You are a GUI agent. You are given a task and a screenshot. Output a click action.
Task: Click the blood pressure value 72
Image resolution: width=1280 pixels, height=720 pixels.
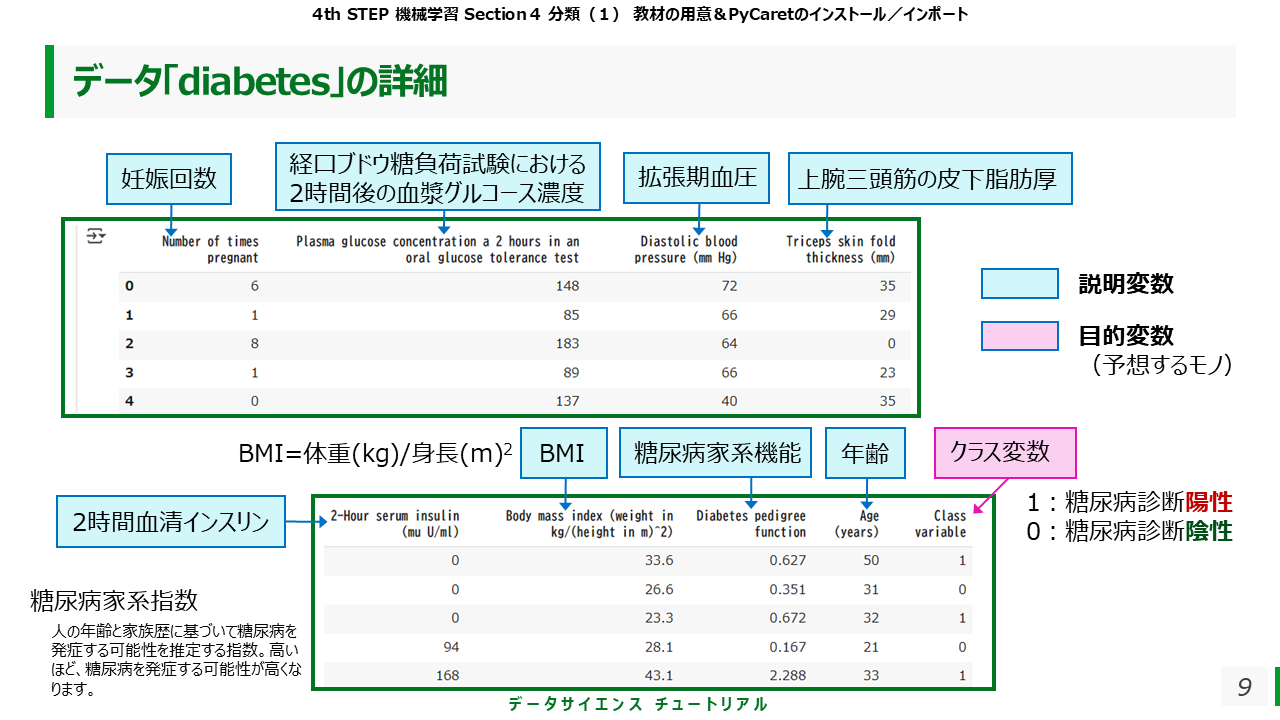(x=729, y=286)
